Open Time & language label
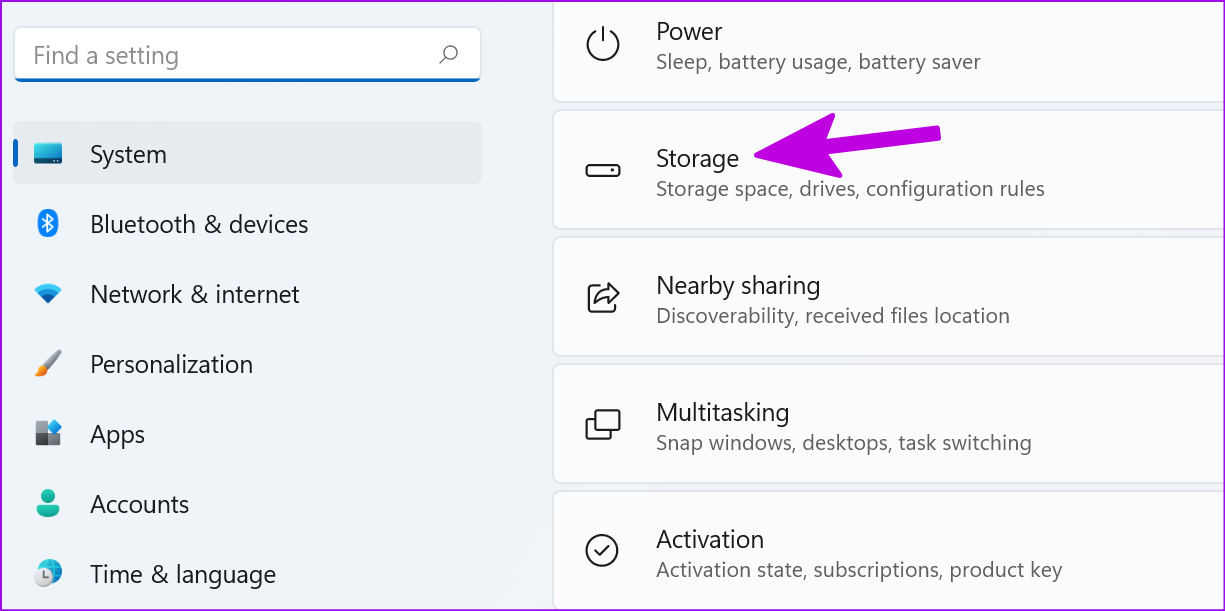The width and height of the screenshot is (1225, 611). (183, 575)
